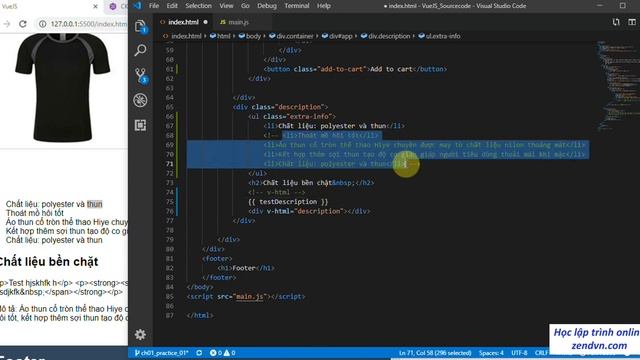The width and height of the screenshot is (640, 360).
Task: Click the open changes compare icon
Action: click(616, 22)
